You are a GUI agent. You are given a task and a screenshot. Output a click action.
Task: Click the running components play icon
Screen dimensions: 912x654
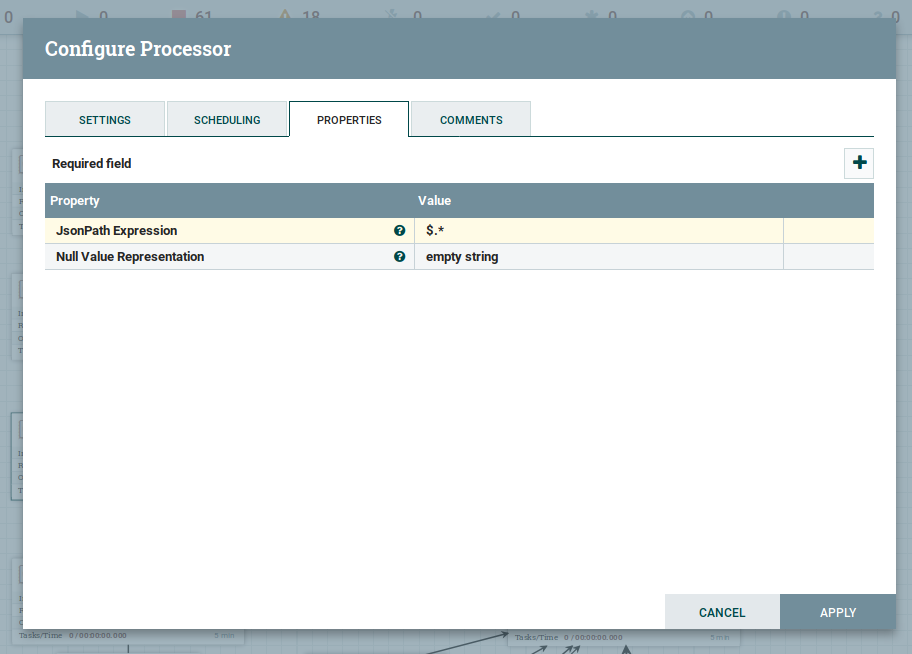pyautogui.click(x=82, y=16)
